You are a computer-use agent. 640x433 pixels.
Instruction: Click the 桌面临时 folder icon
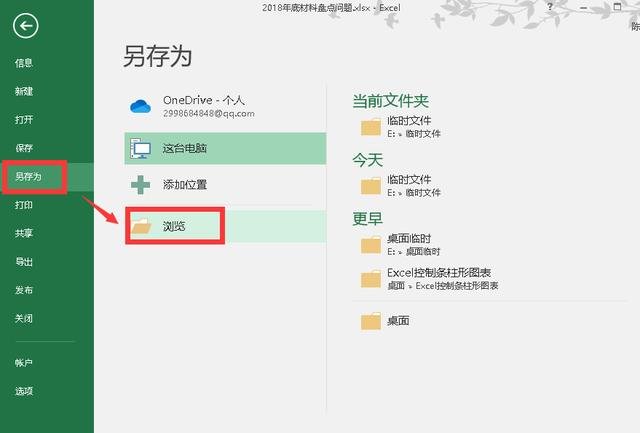click(x=371, y=245)
